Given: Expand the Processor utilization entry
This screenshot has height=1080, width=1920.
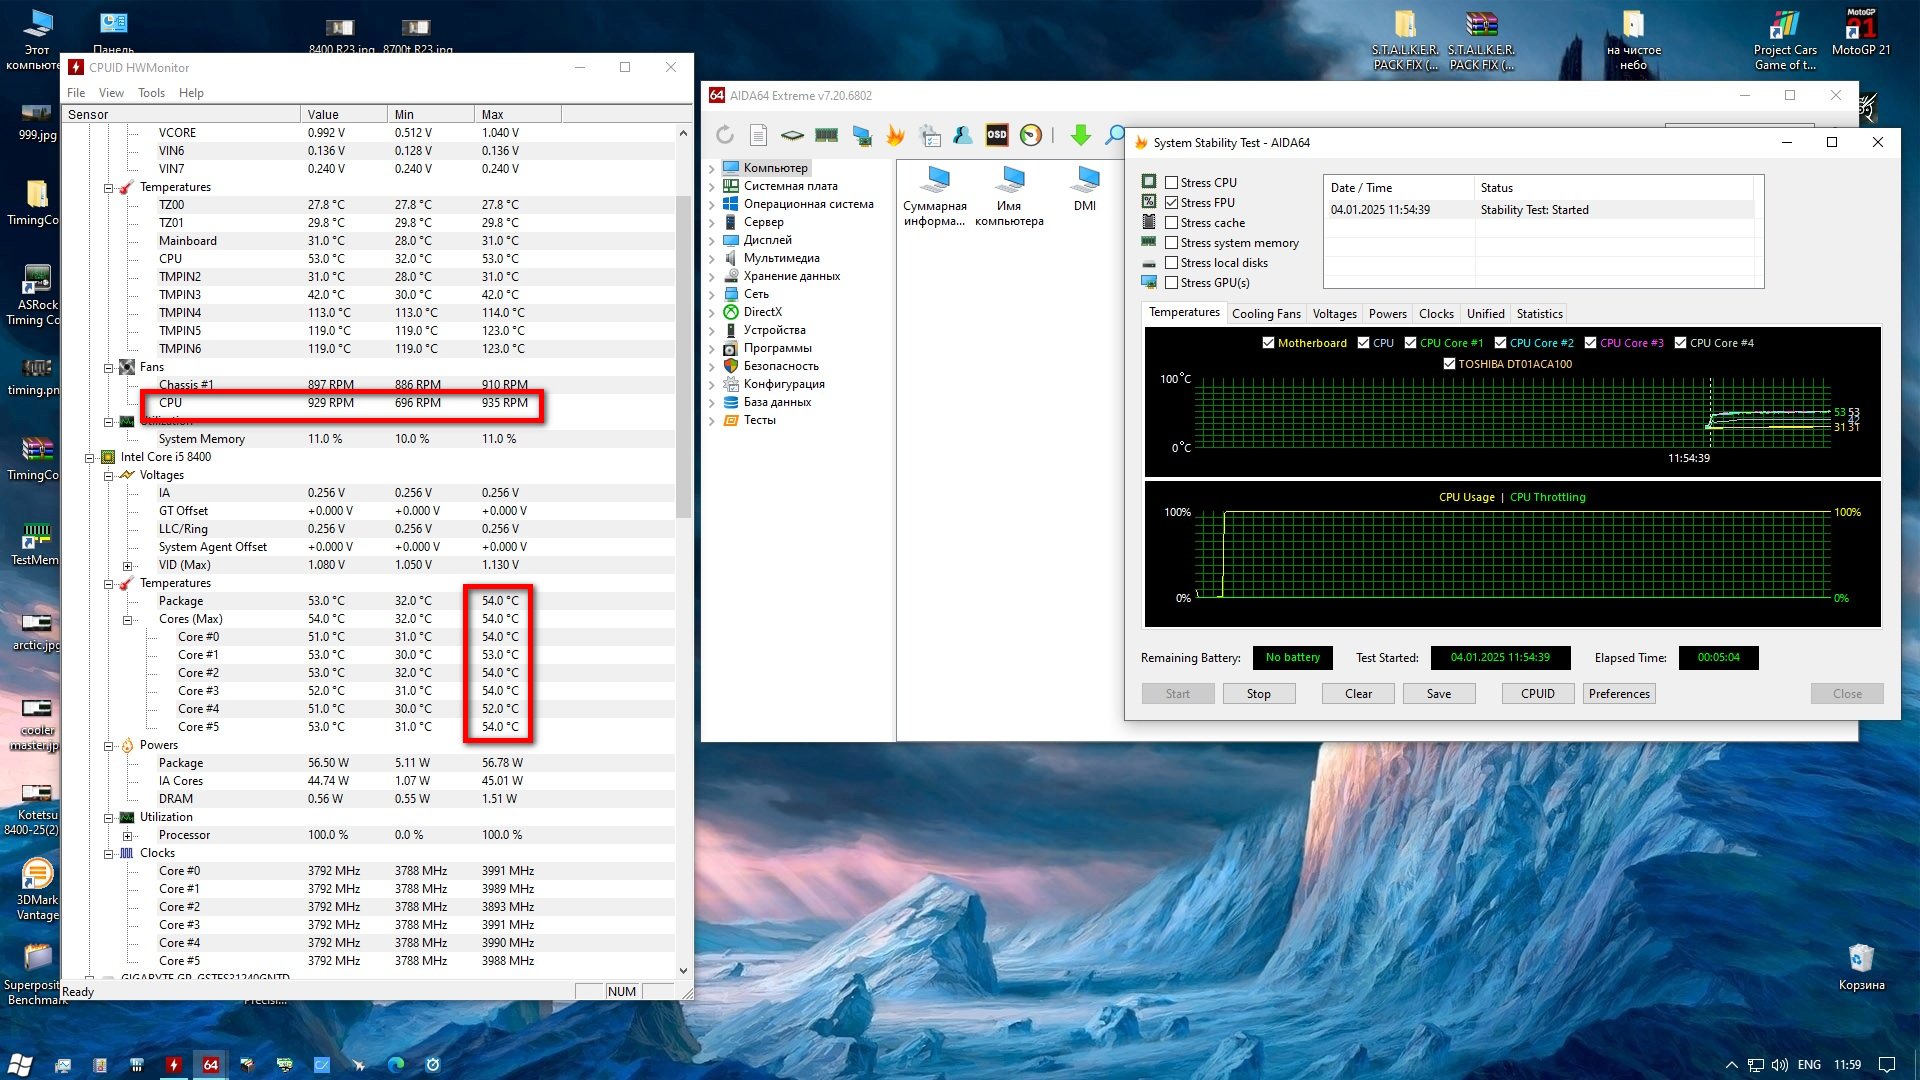Looking at the screenshot, I should (127, 836).
